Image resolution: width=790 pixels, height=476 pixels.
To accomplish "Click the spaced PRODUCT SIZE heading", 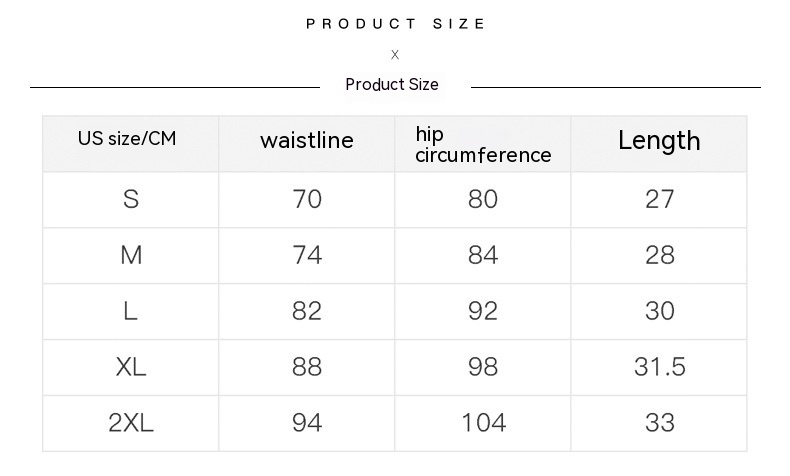I will coord(395,24).
